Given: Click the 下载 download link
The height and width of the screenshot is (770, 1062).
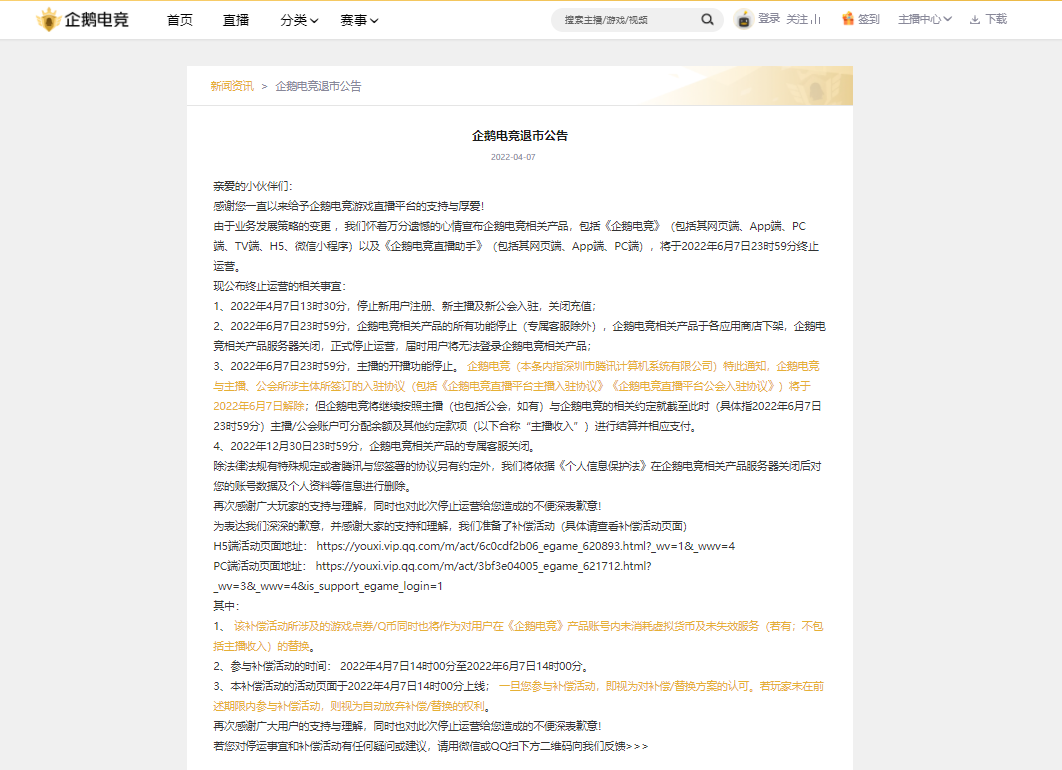Looking at the screenshot, I should pyautogui.click(x=996, y=18).
